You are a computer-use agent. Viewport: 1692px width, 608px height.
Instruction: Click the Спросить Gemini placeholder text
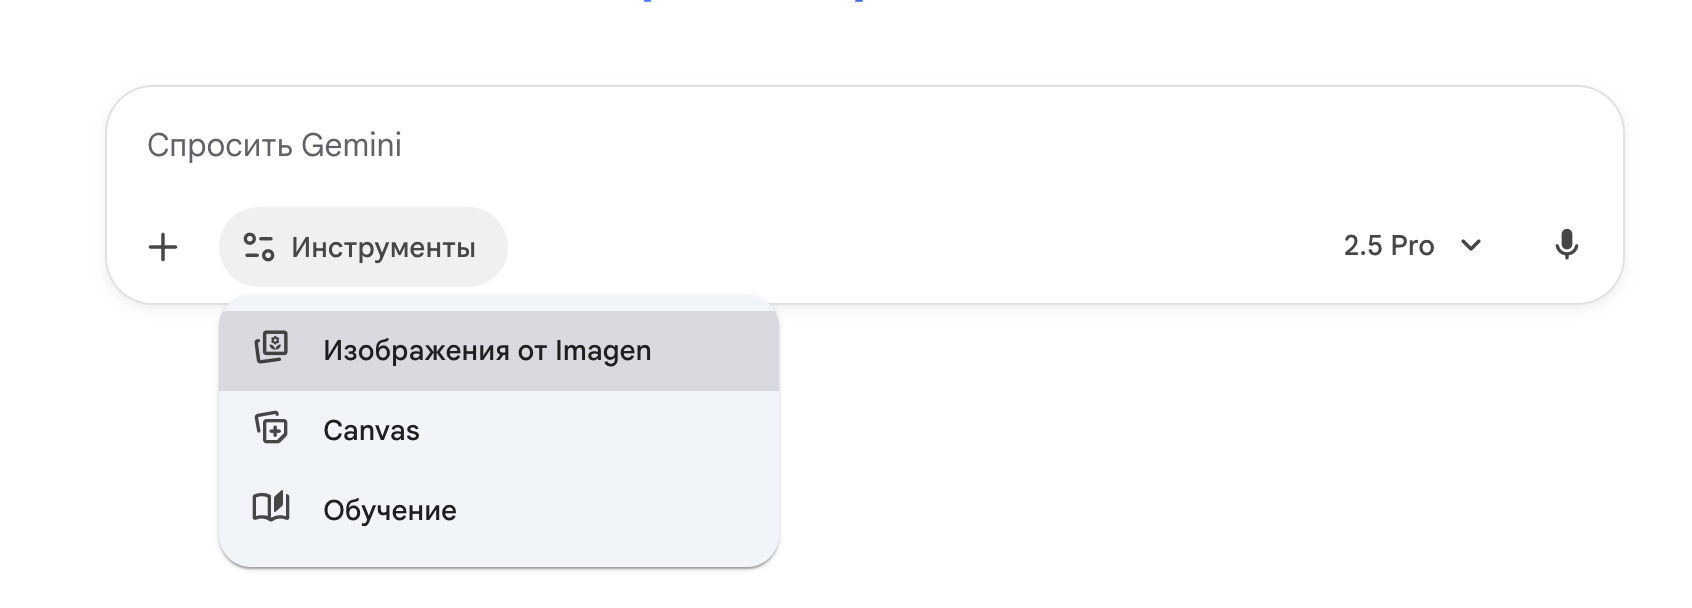[x=274, y=146]
